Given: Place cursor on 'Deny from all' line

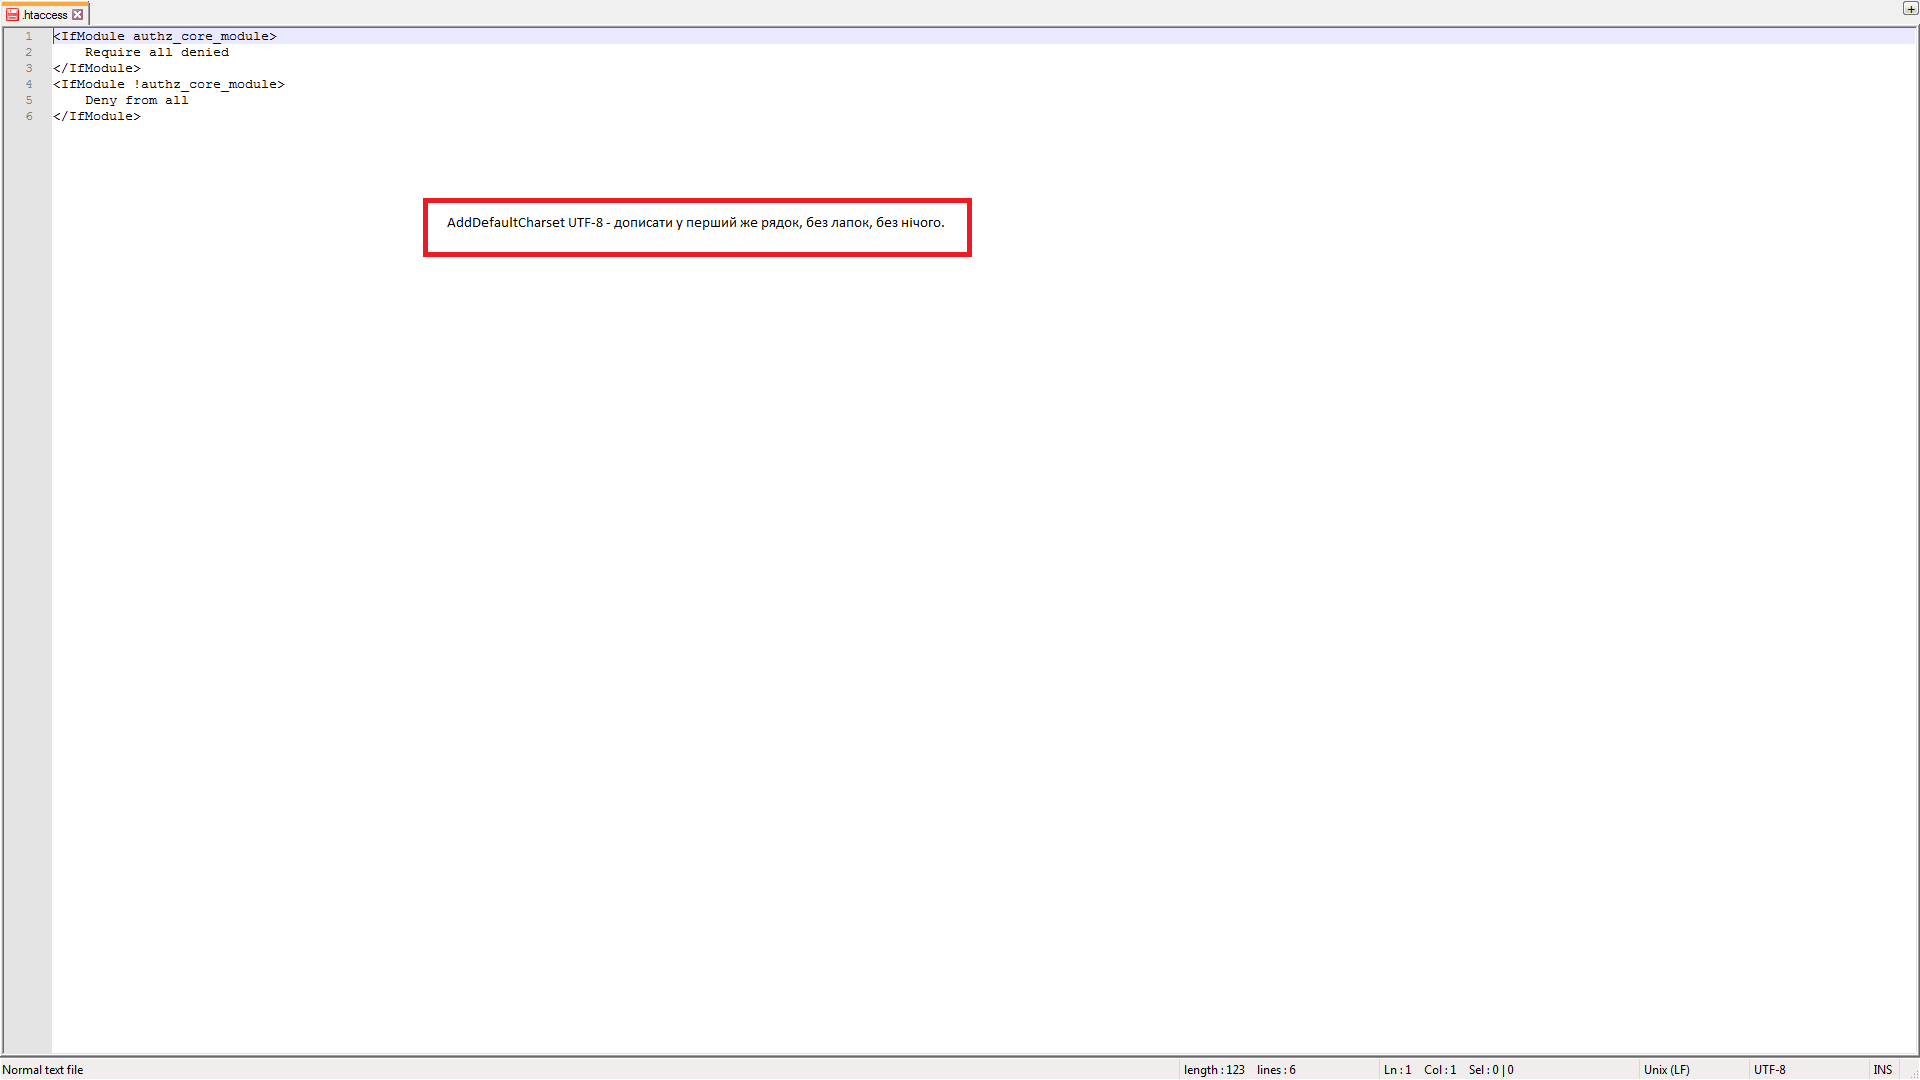Looking at the screenshot, I should click(136, 100).
